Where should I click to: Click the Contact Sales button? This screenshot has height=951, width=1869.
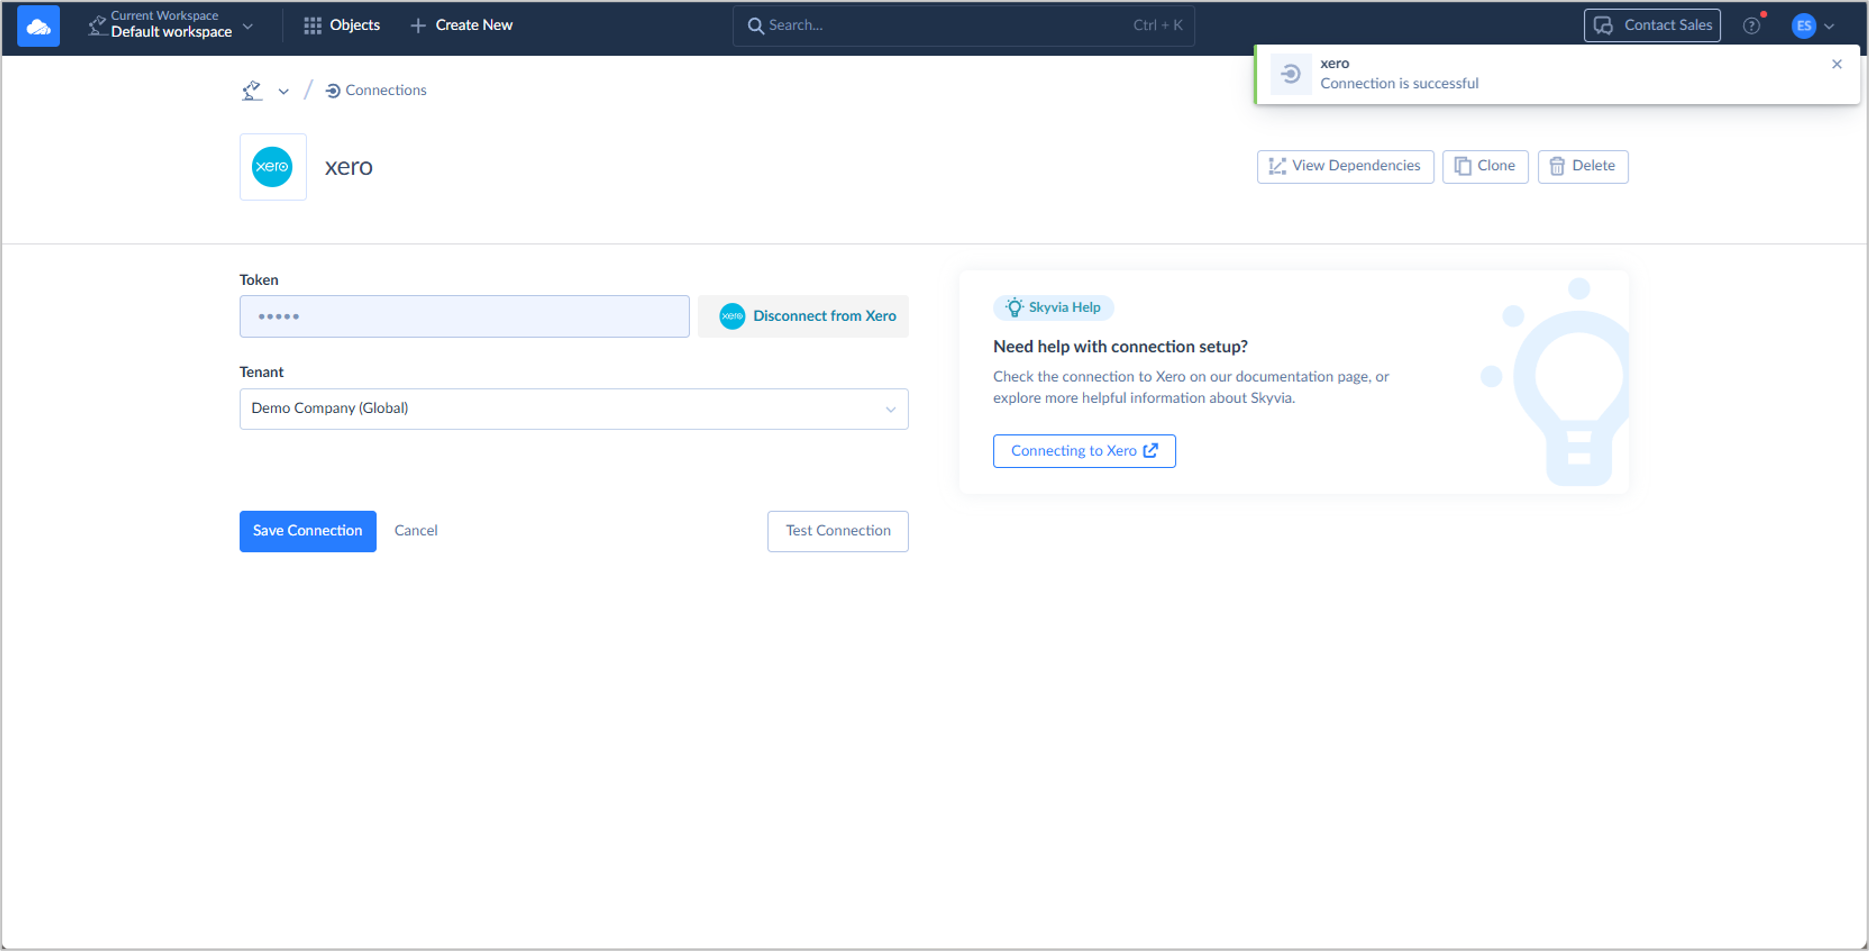pyautogui.click(x=1652, y=25)
